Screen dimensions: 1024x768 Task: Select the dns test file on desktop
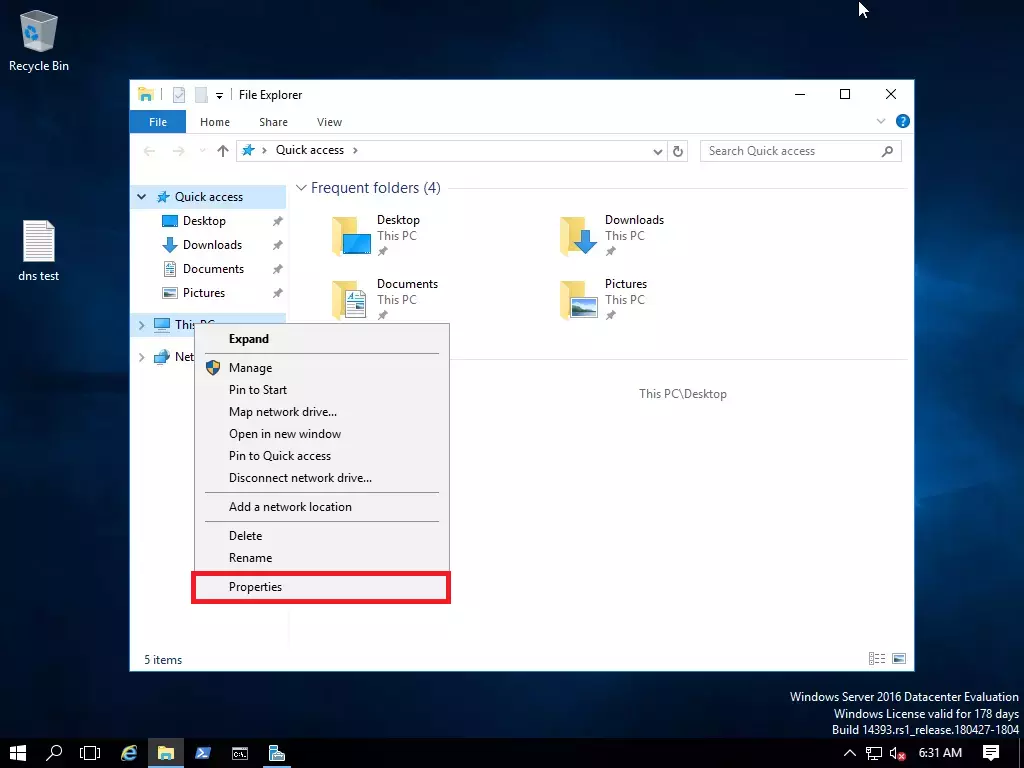pos(39,251)
